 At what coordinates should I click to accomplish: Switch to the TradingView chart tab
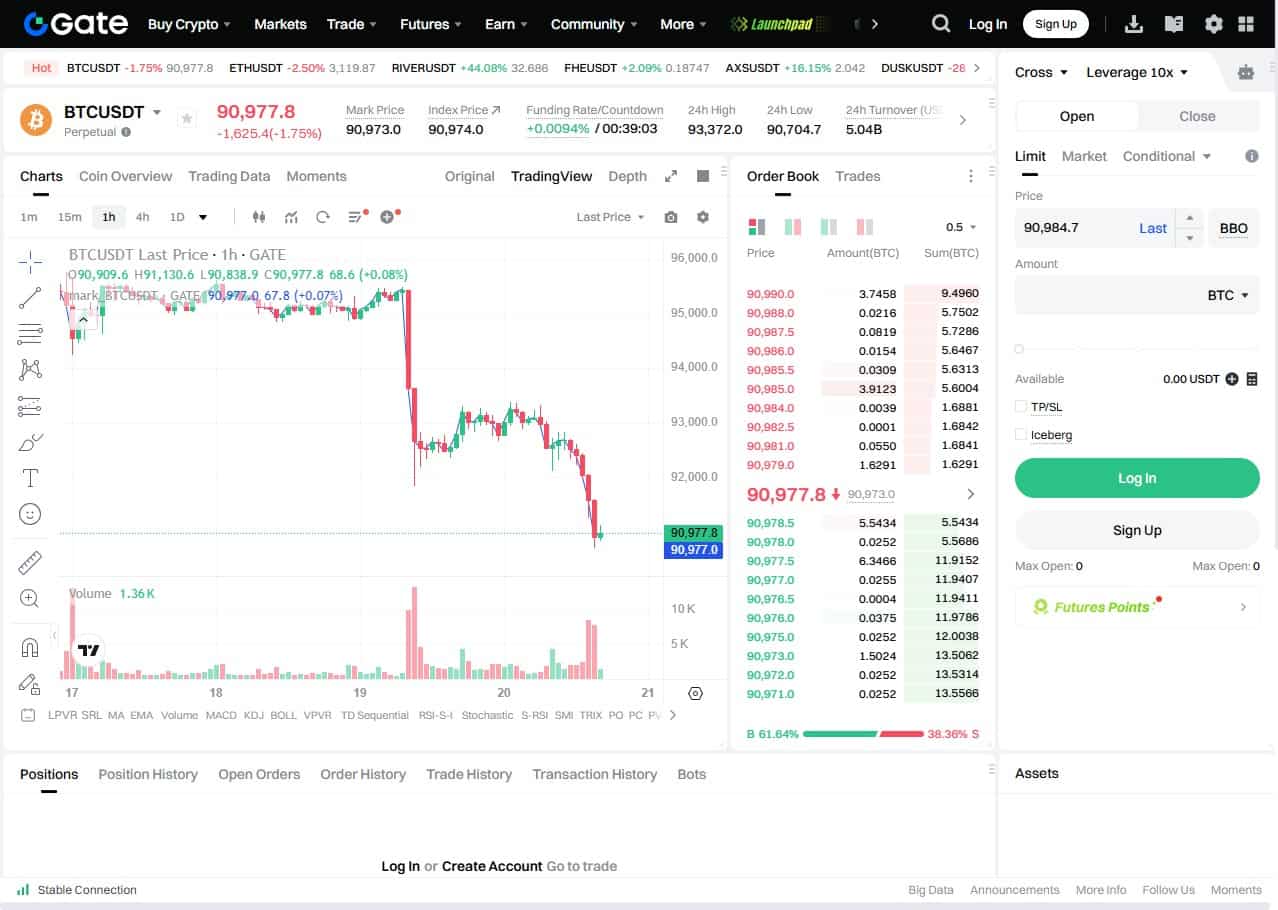coord(551,176)
